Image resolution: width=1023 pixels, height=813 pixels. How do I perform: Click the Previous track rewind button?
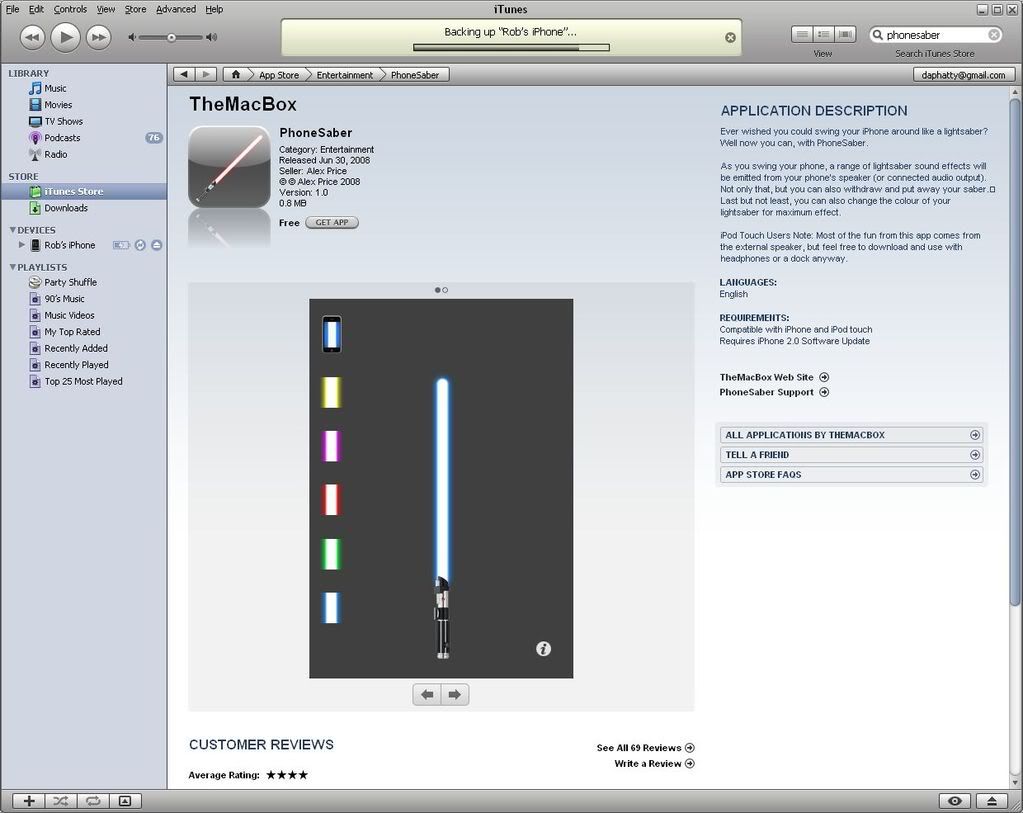32,37
